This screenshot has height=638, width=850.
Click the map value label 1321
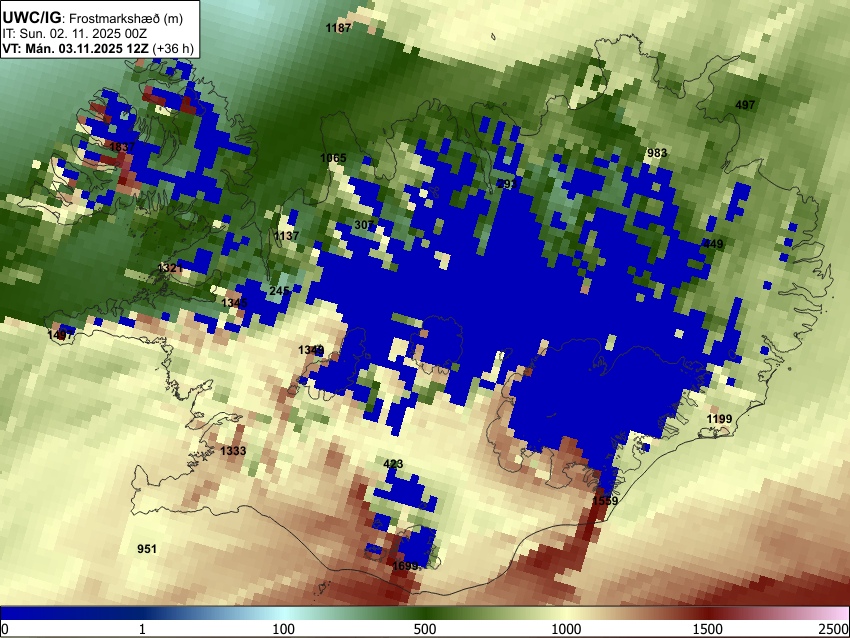tap(170, 268)
